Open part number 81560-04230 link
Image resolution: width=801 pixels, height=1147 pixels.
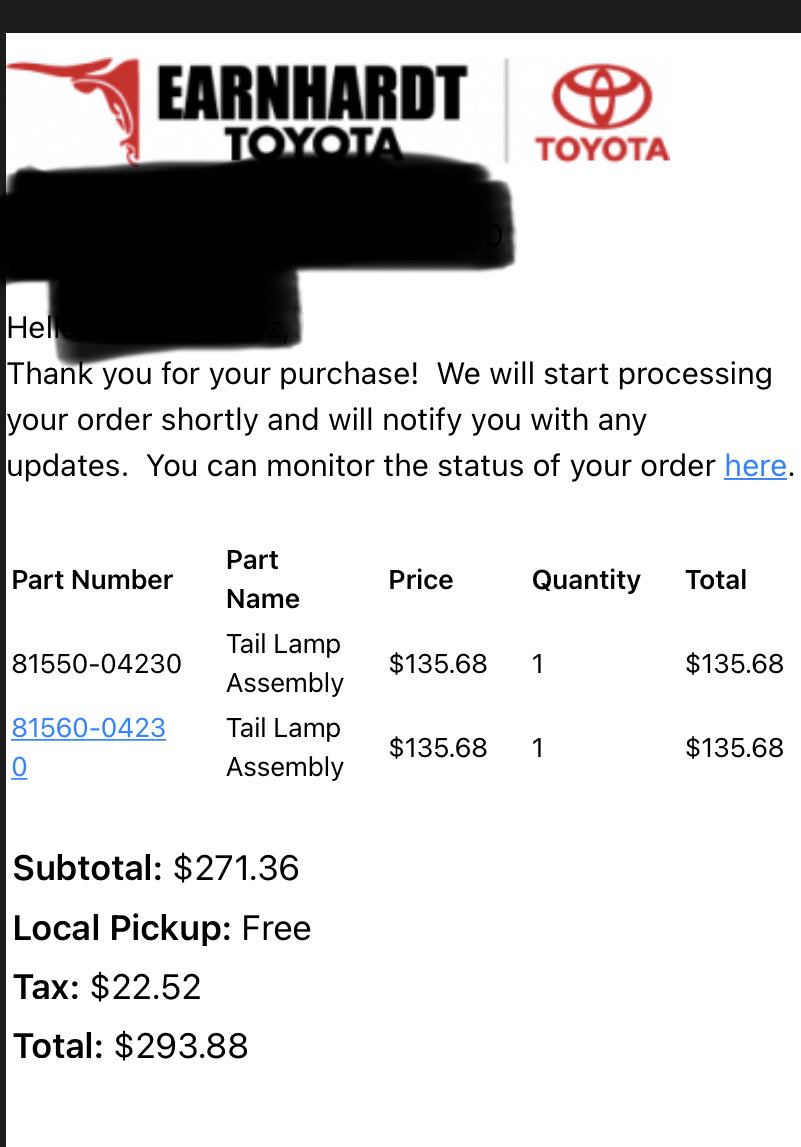pyautogui.click(x=89, y=747)
